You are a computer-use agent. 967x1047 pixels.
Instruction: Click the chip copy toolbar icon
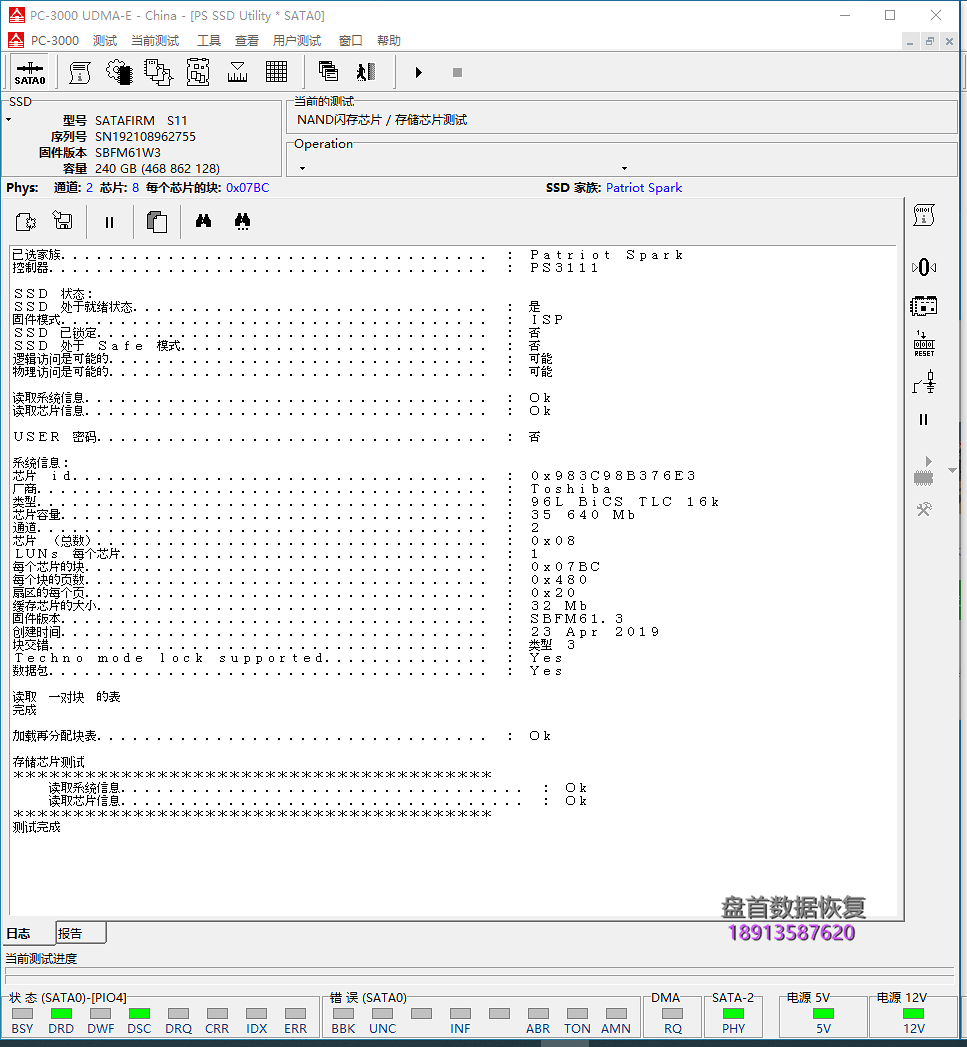tap(158, 72)
